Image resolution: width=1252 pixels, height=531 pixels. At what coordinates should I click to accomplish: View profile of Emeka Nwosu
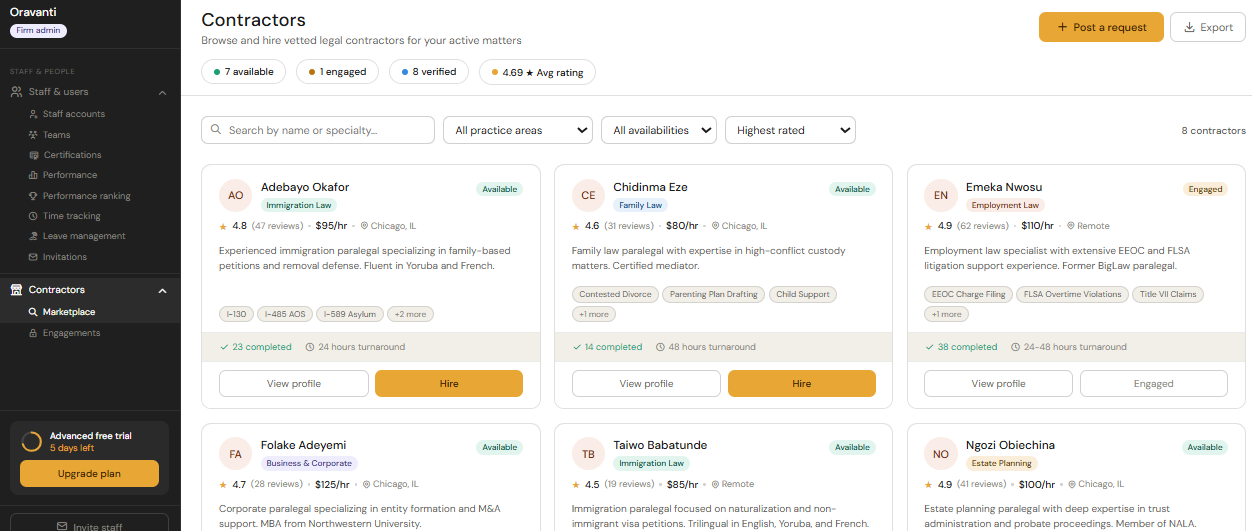point(998,383)
